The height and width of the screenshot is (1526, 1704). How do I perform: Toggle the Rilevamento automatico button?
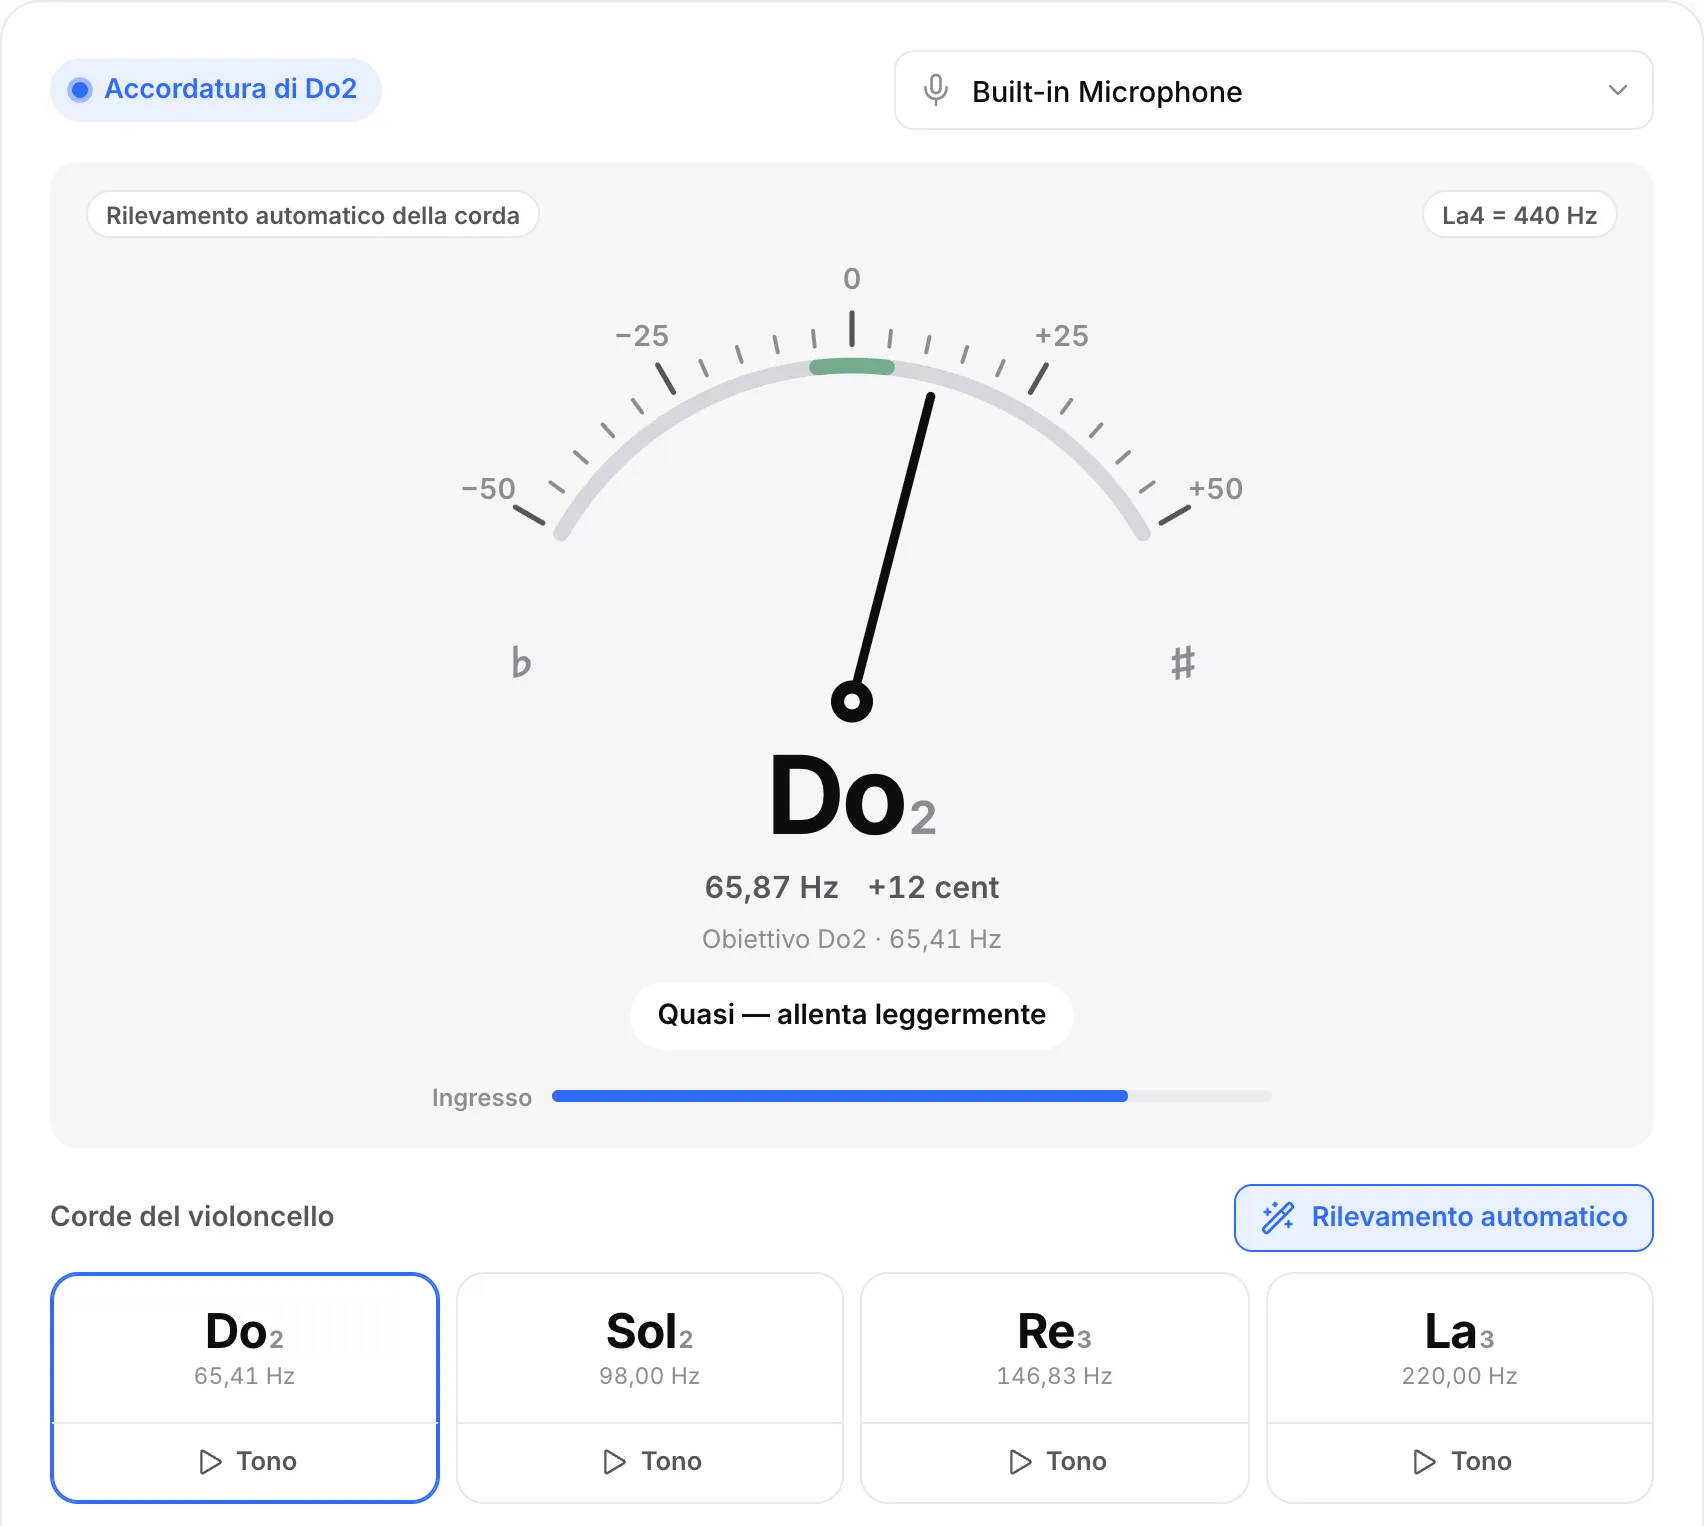click(x=1443, y=1217)
